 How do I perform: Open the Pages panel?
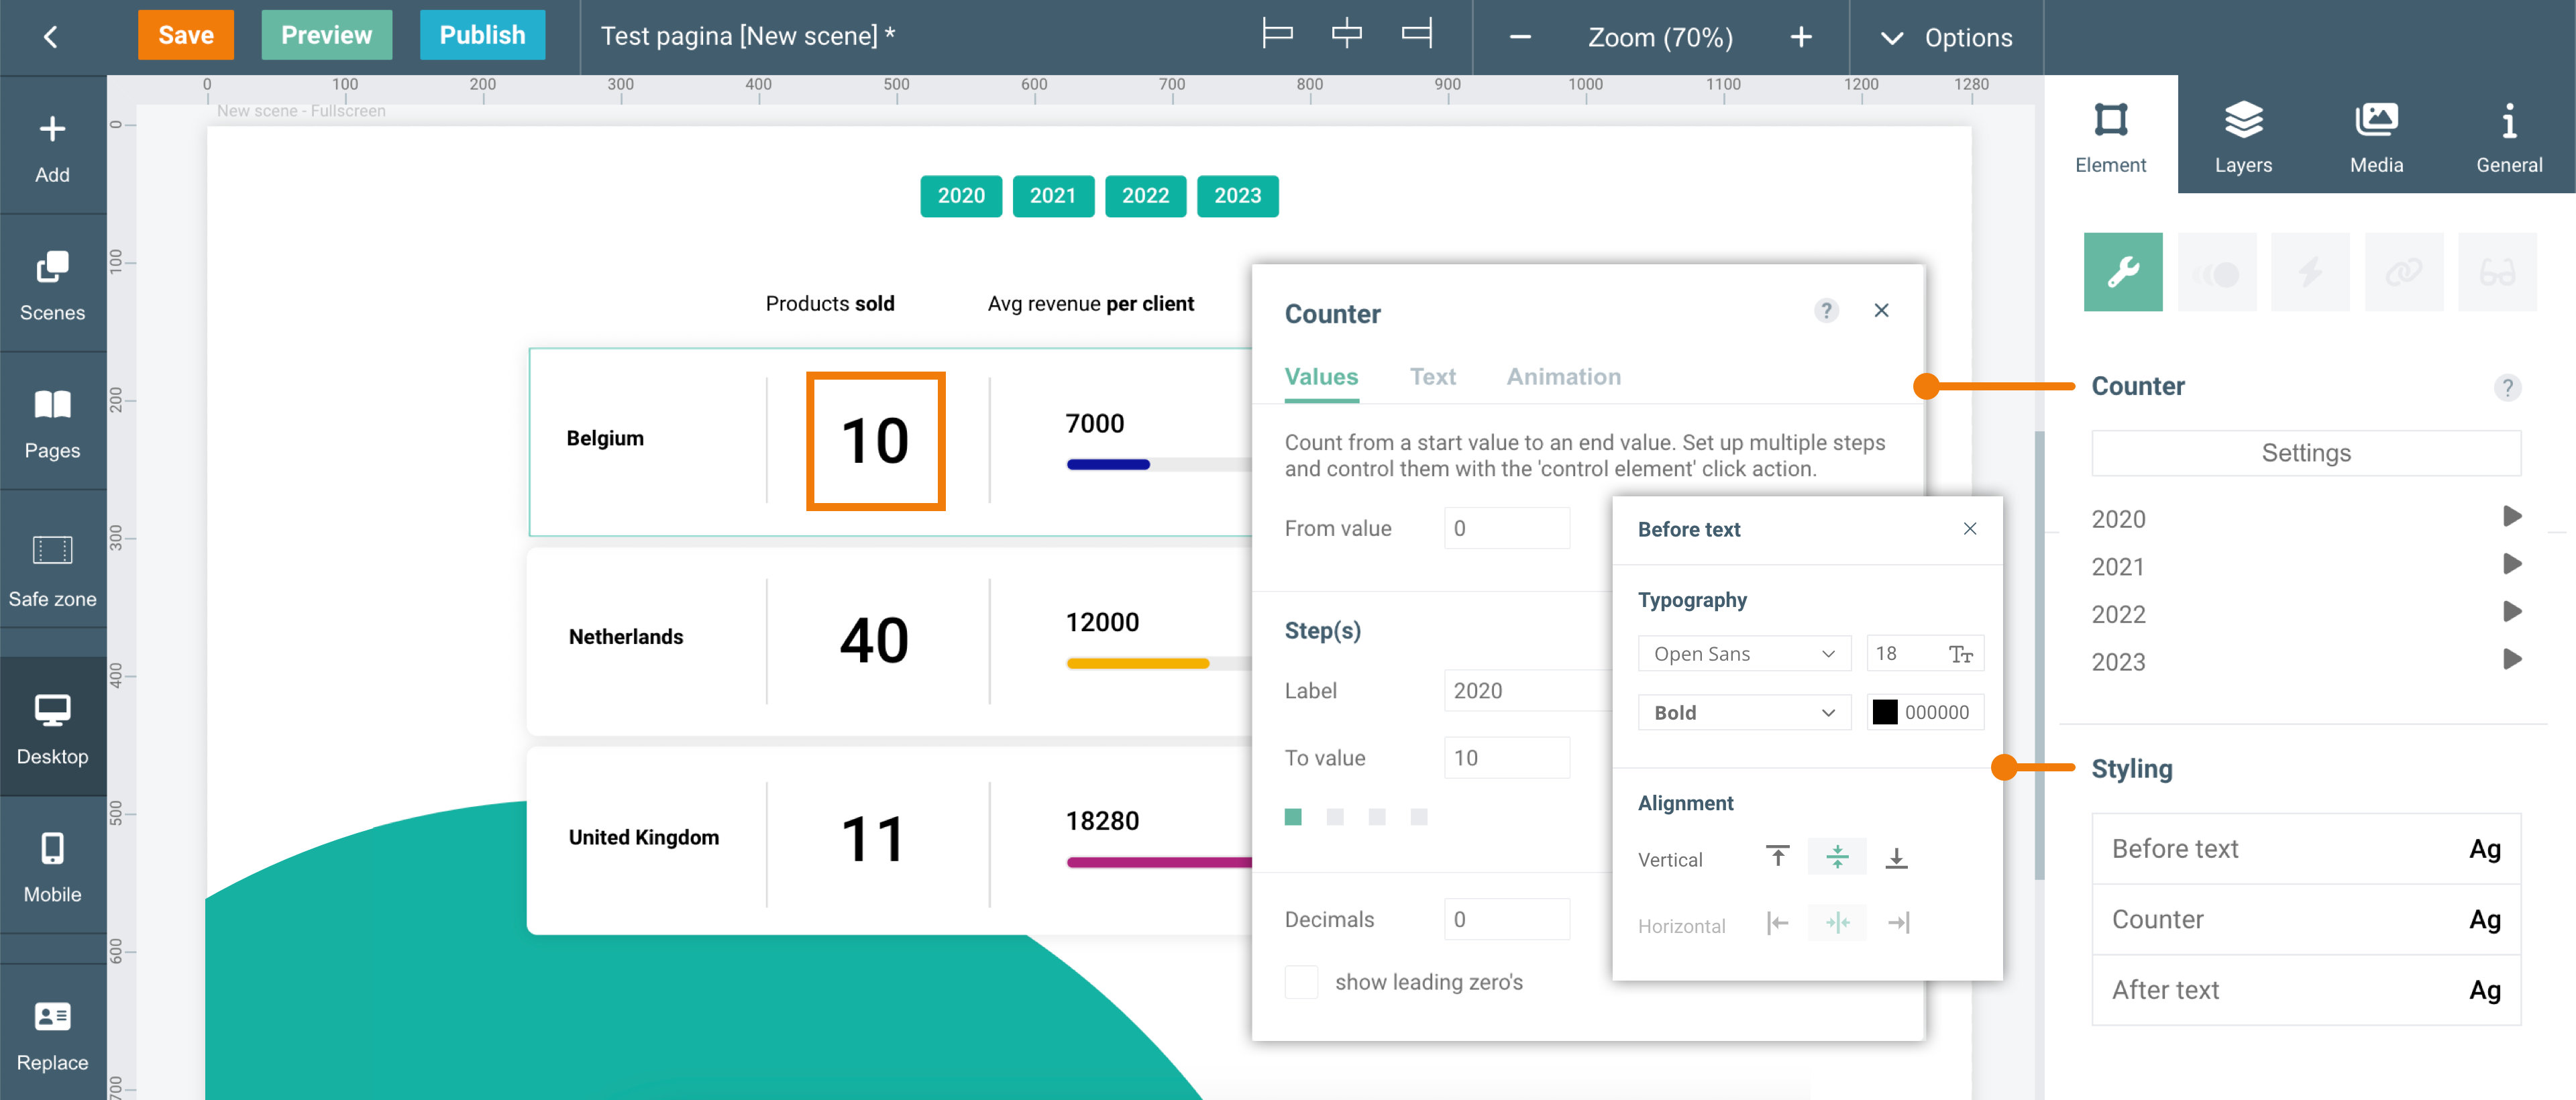point(52,424)
